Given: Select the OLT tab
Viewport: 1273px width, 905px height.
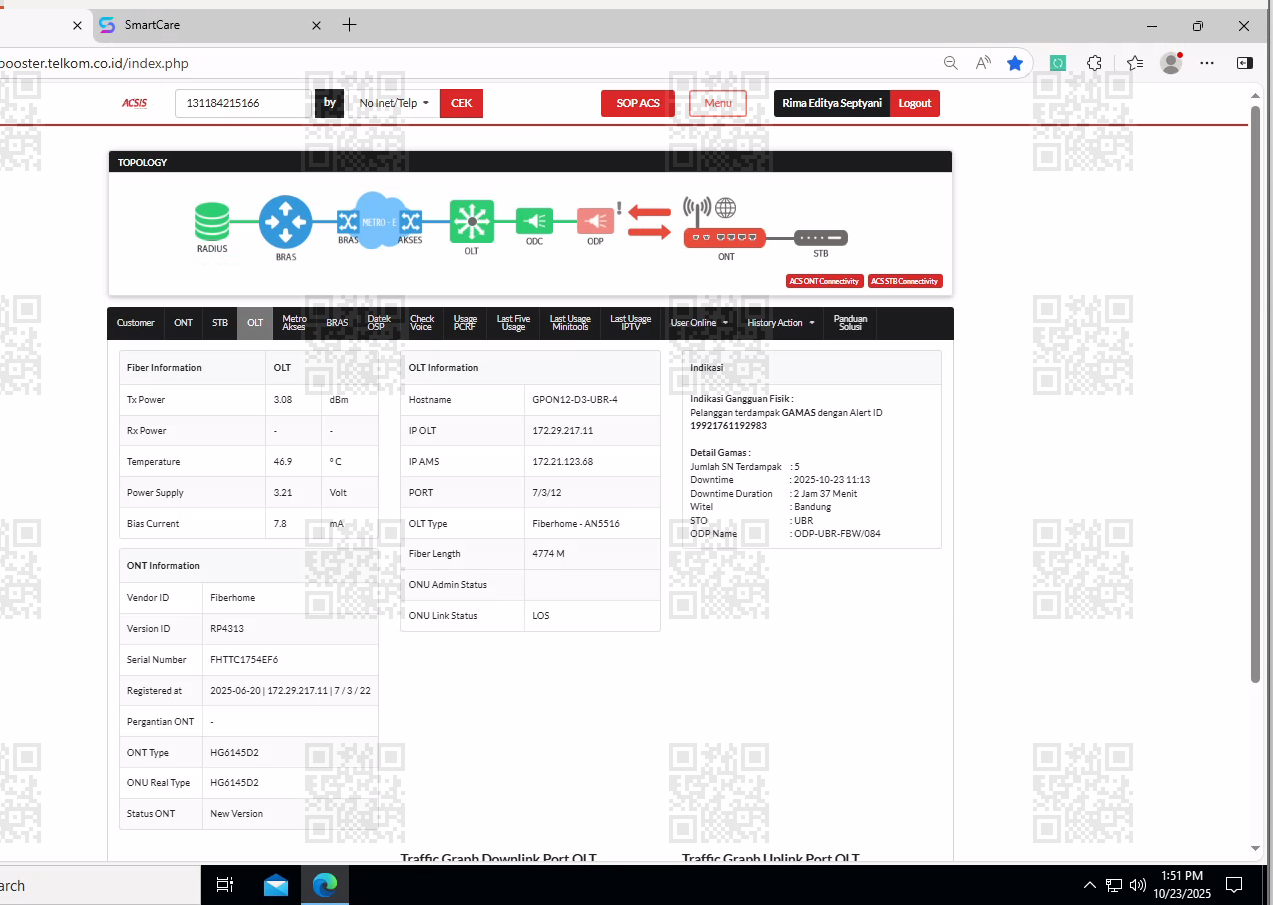Looking at the screenshot, I should pos(255,323).
